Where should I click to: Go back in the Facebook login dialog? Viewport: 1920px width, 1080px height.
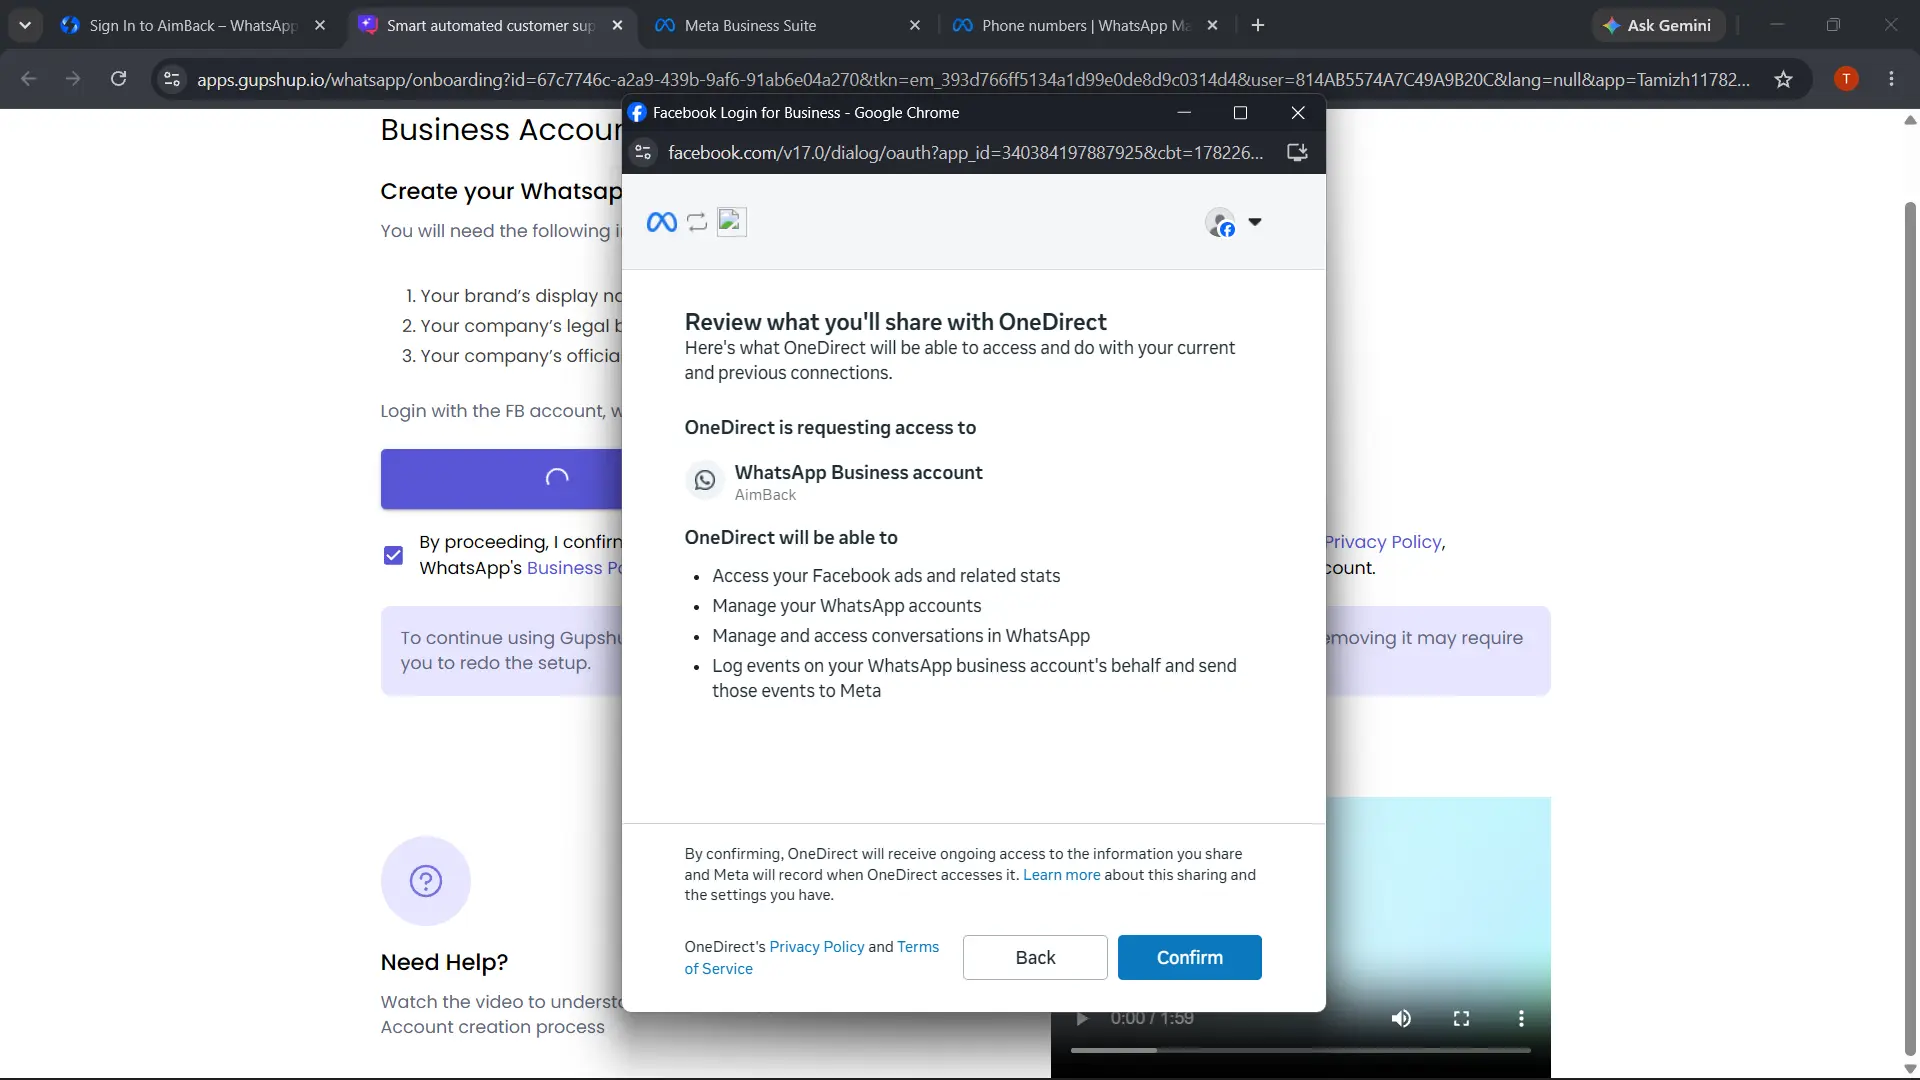click(x=1035, y=957)
